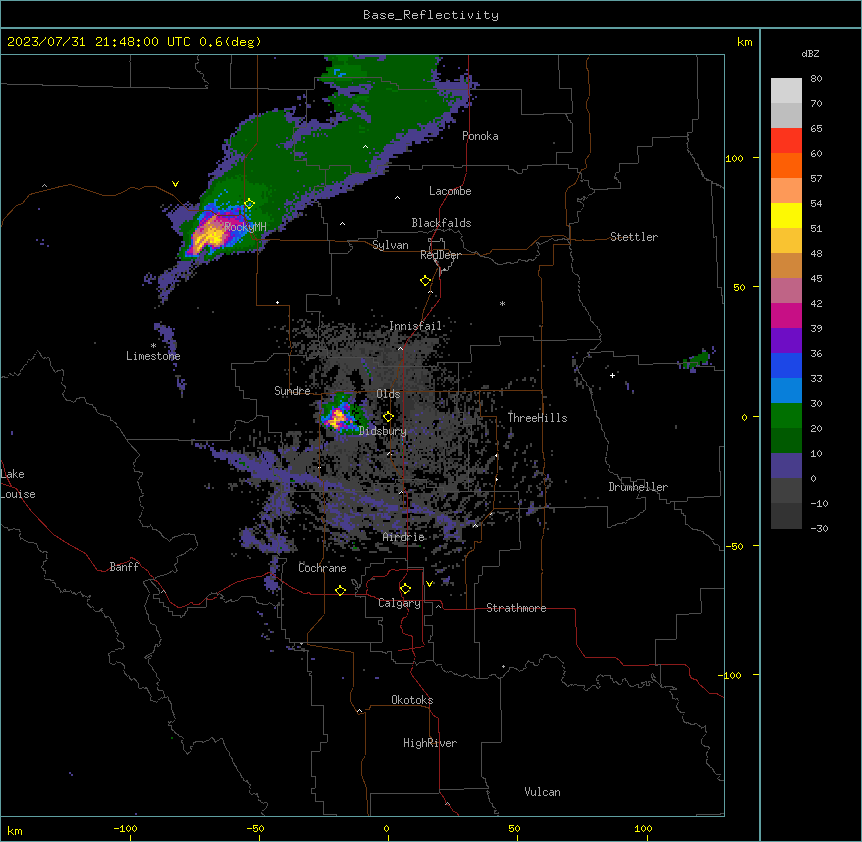Select the slate 0-10 dBZ legend swatch
Image resolution: width=862 pixels, height=842 pixels.
coord(786,466)
